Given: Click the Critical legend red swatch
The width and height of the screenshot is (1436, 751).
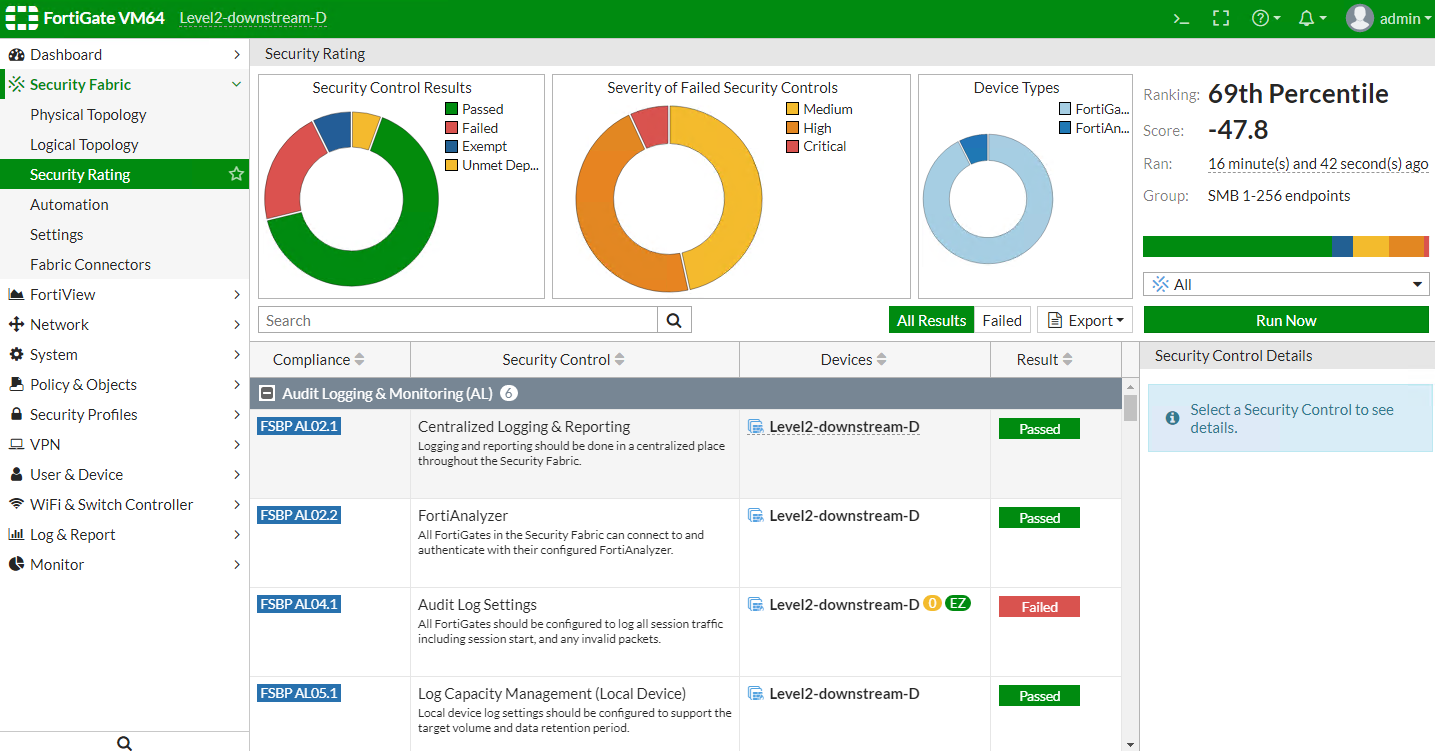Looking at the screenshot, I should (793, 147).
